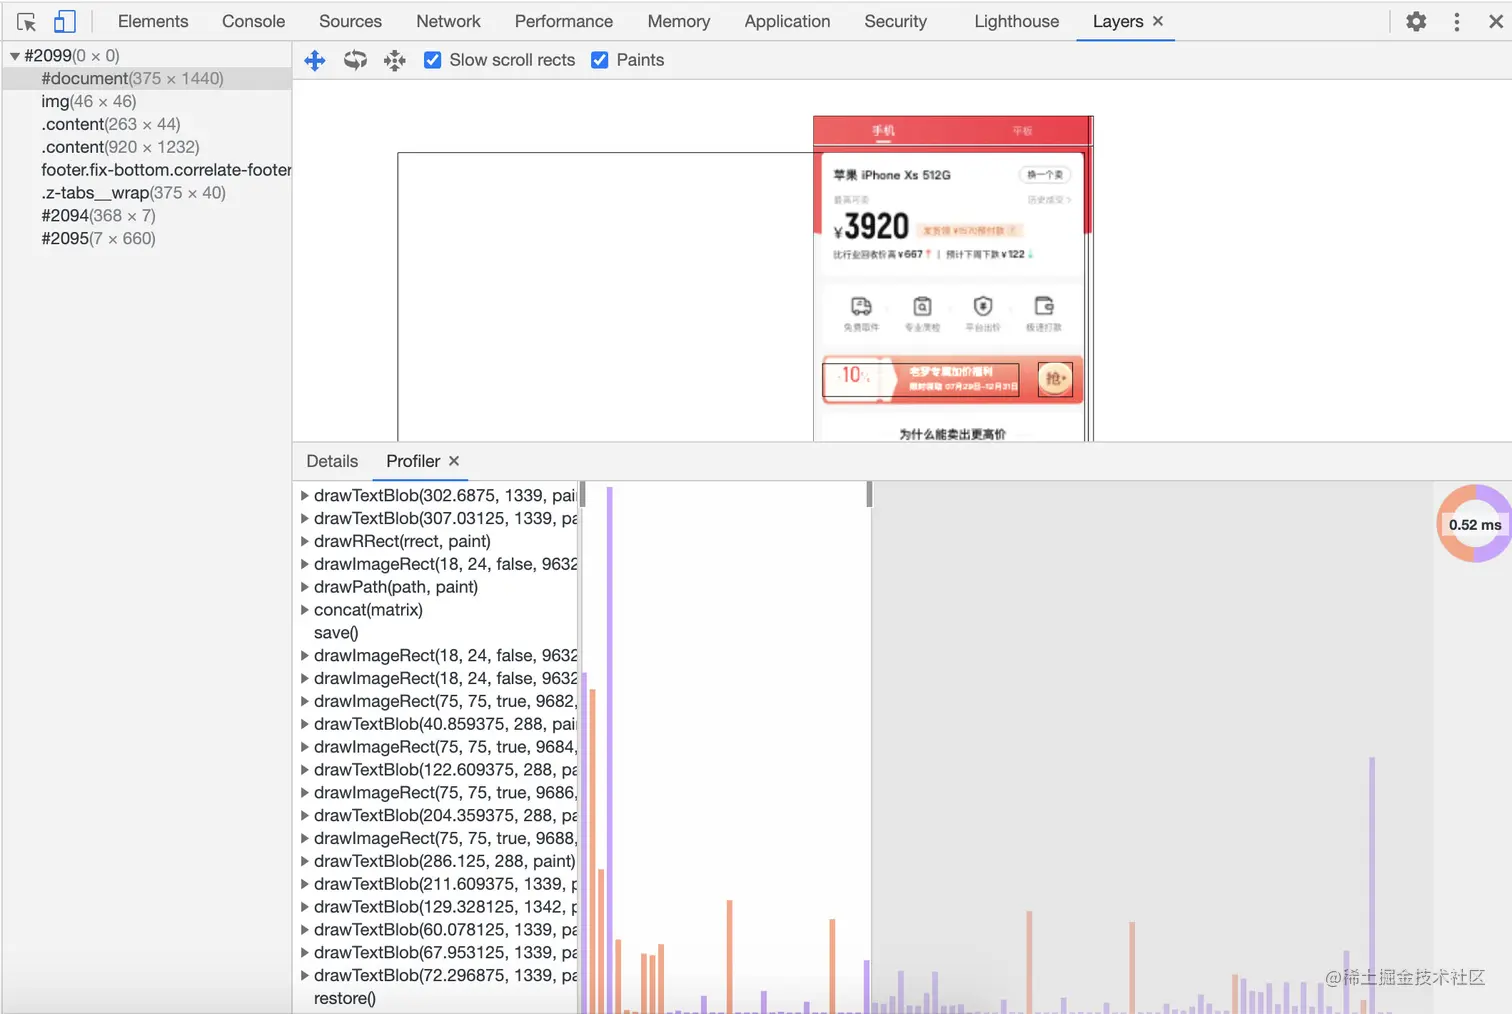Image resolution: width=1512 pixels, height=1014 pixels.
Task: Expand the drawRRect(rrect, paint) entry
Action: 305,541
